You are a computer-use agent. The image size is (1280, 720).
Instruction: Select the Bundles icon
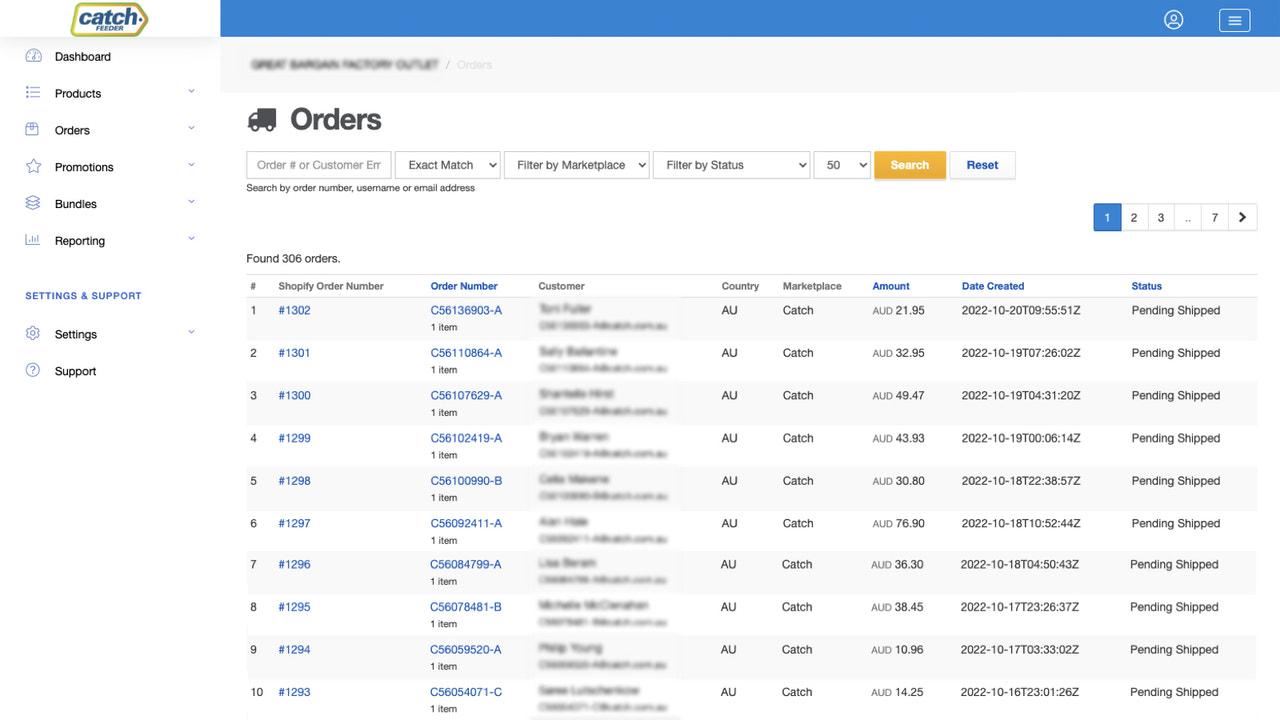(30, 203)
